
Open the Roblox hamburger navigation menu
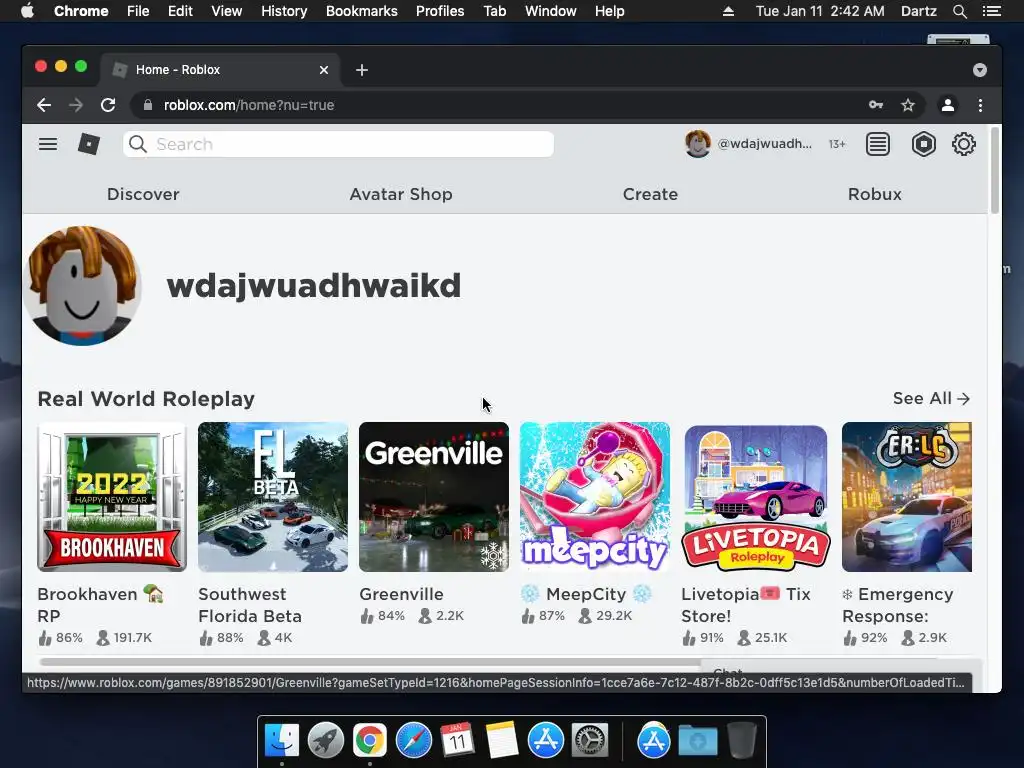[x=48, y=144]
